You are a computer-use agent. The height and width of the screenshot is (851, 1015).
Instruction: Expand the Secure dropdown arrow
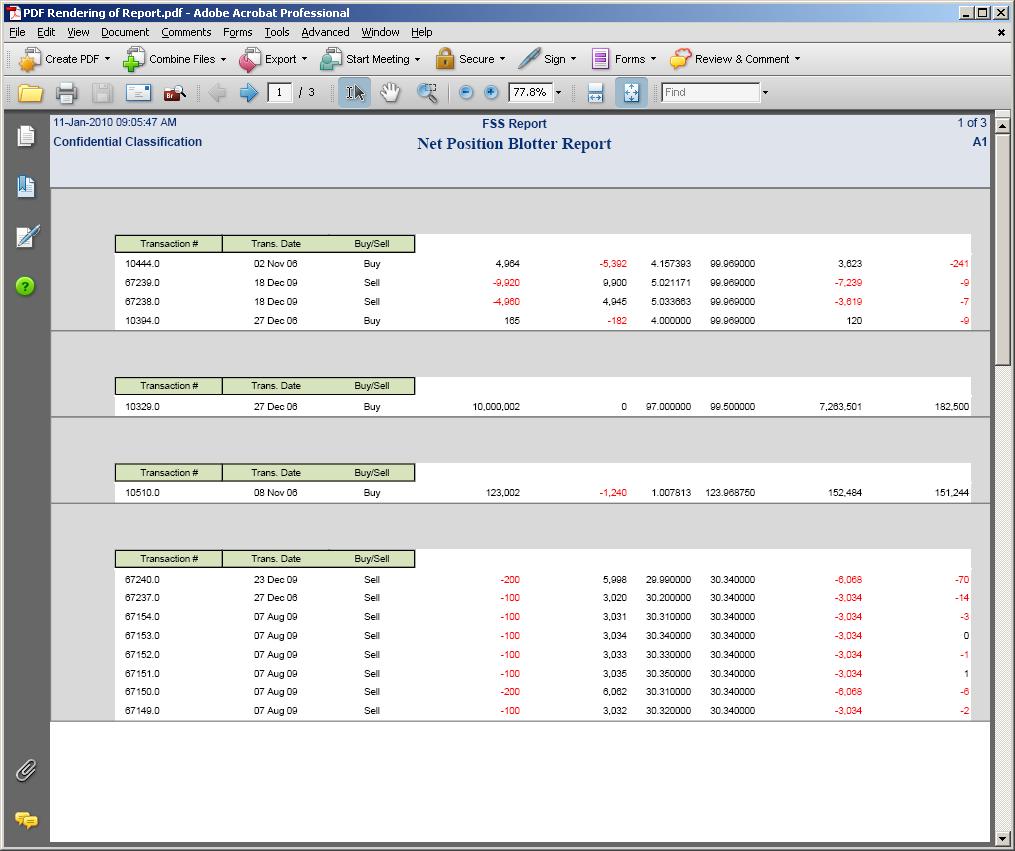tap(502, 59)
